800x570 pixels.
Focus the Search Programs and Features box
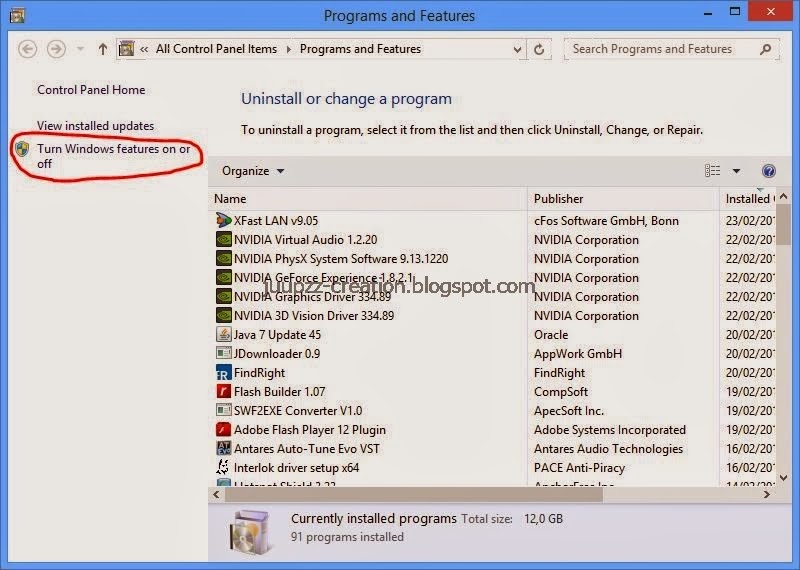[x=671, y=49]
